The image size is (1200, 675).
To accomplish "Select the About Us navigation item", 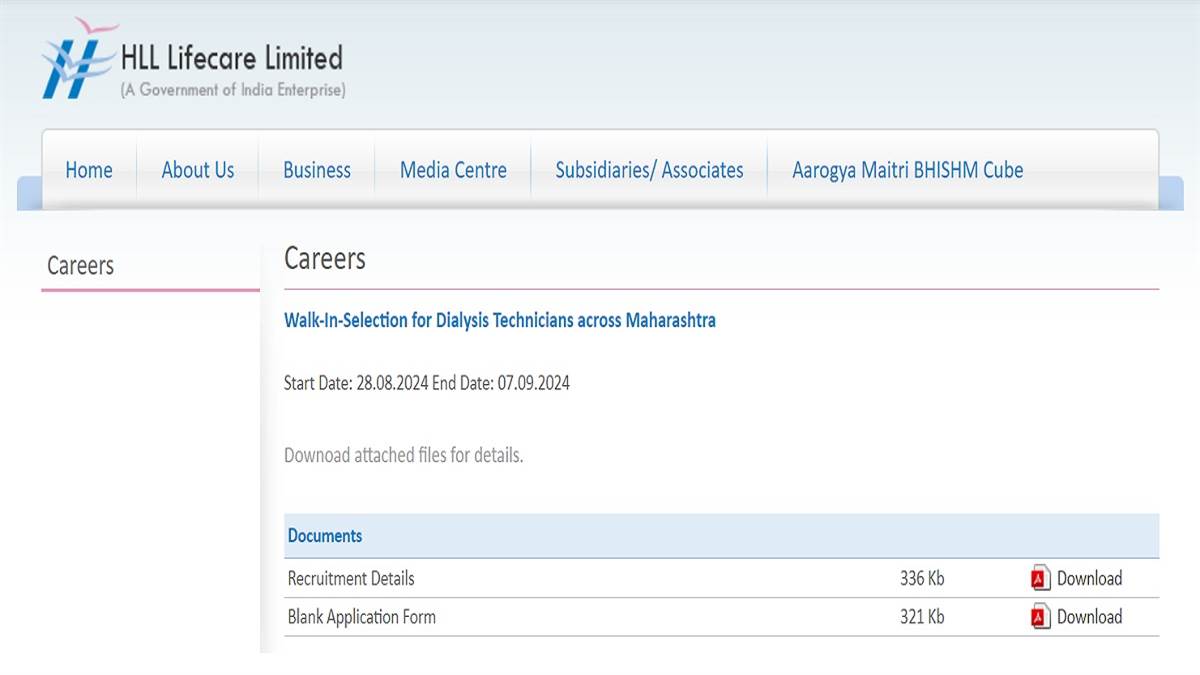I will point(197,170).
